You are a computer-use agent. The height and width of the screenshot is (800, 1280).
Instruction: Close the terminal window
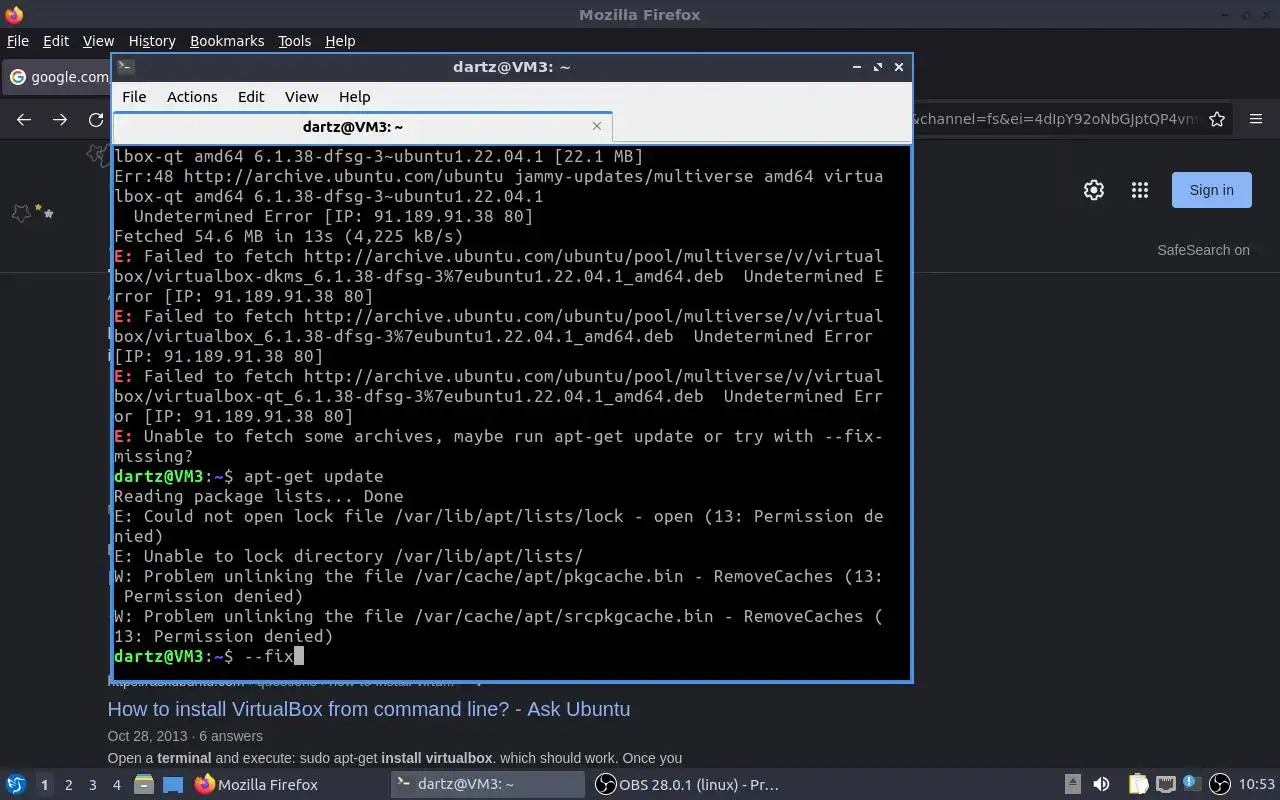[x=899, y=67]
